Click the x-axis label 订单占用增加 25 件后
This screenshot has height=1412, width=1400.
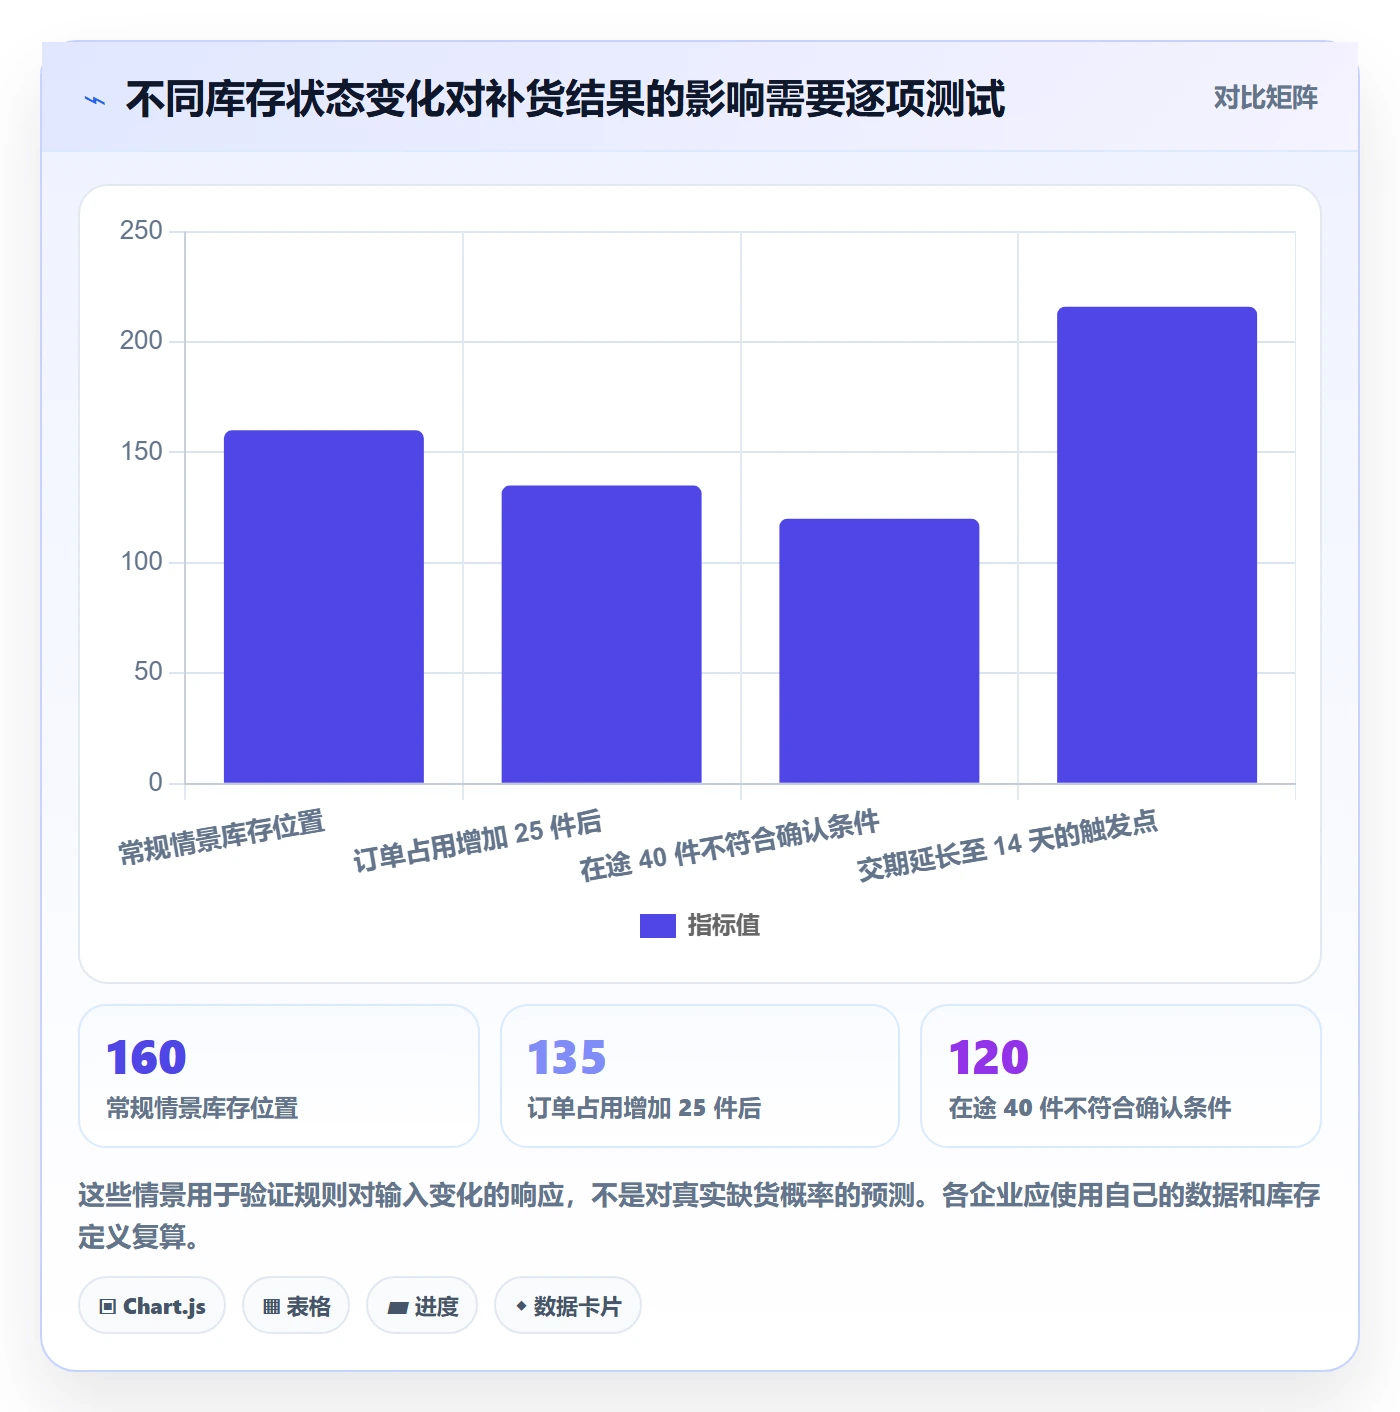click(x=478, y=841)
